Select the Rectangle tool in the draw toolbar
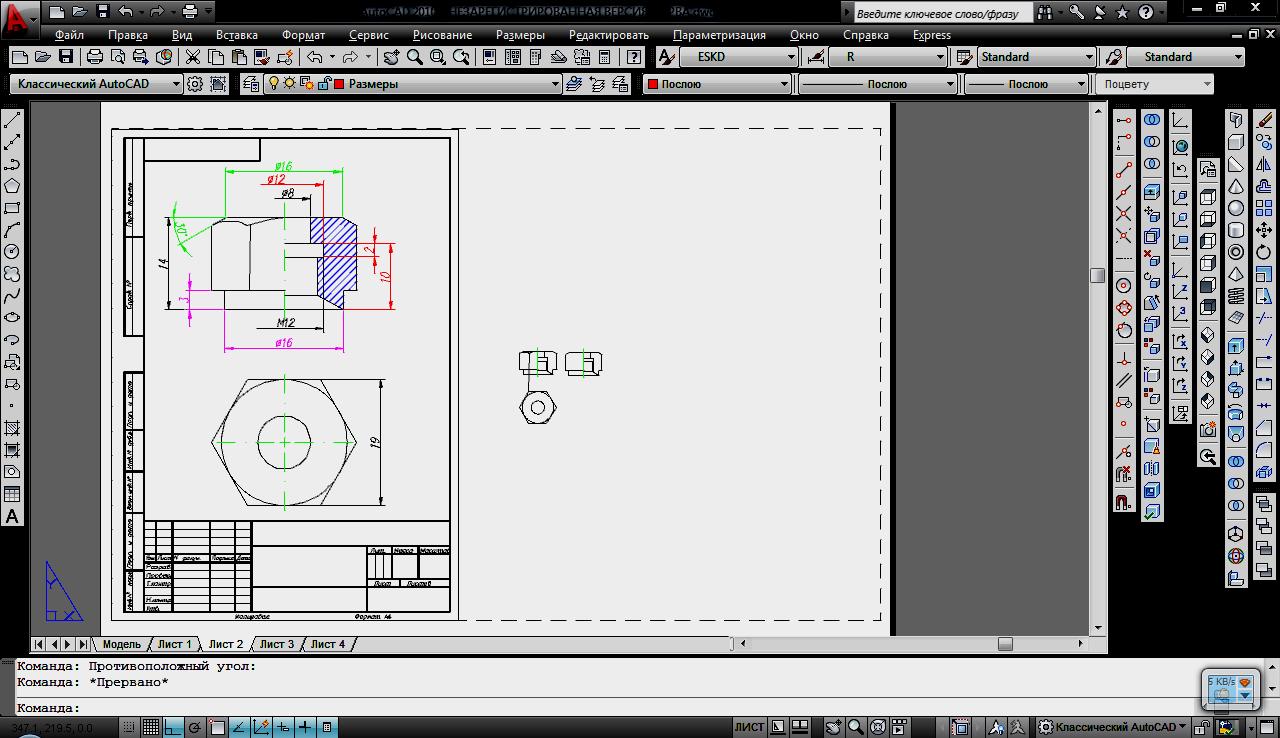This screenshot has width=1280, height=738. [x=12, y=208]
